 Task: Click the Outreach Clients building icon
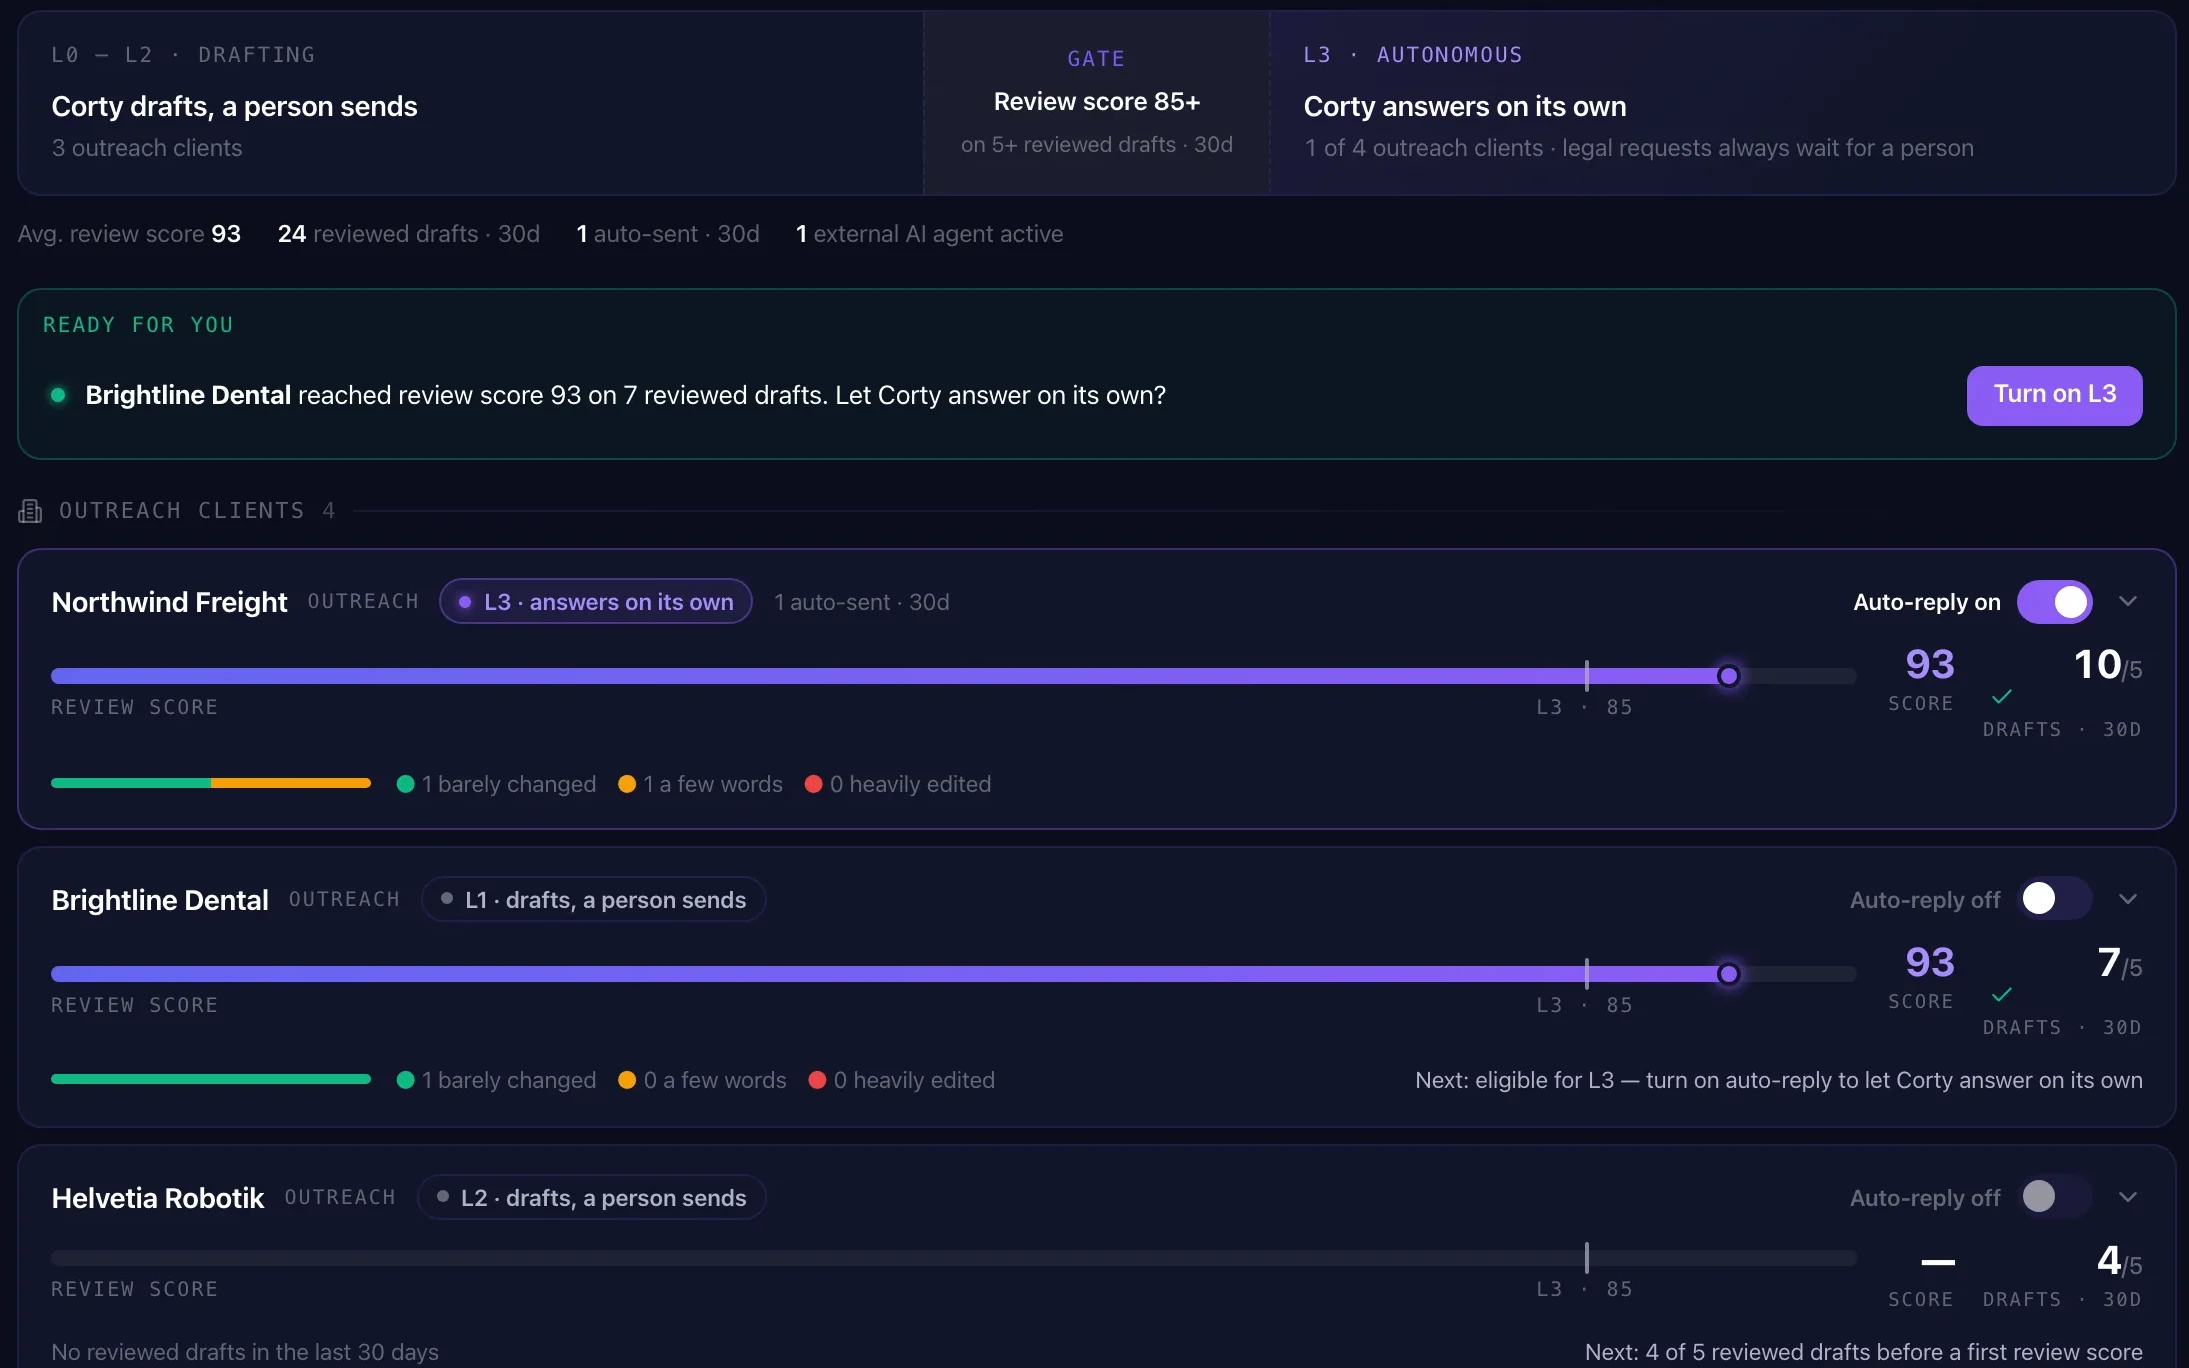pyautogui.click(x=30, y=511)
